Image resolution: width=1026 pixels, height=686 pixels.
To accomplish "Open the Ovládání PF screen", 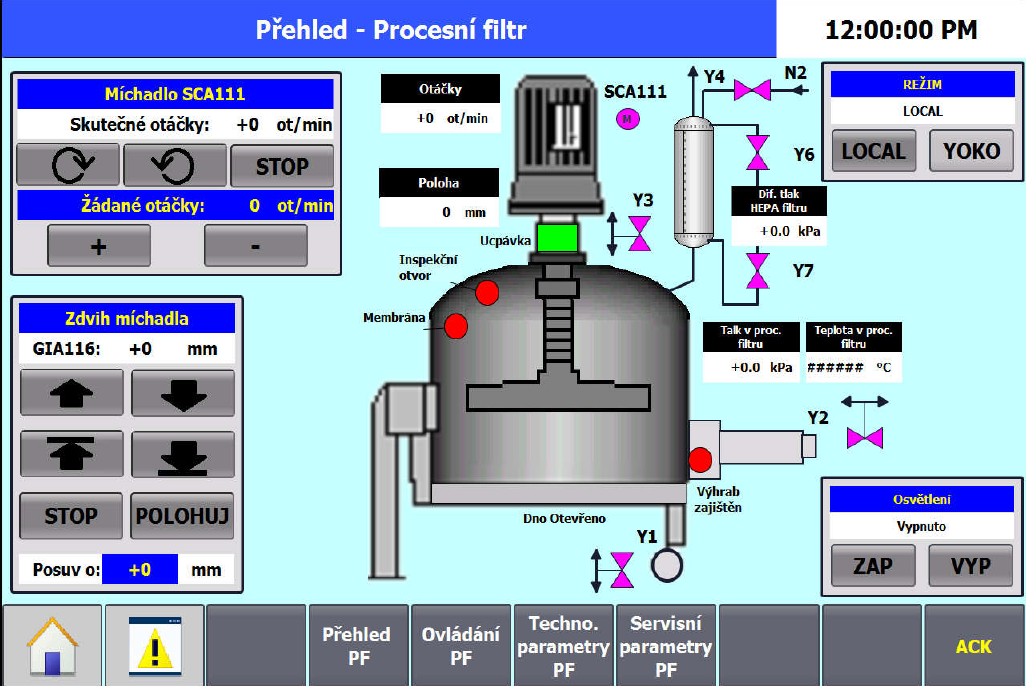I will [x=461, y=643].
